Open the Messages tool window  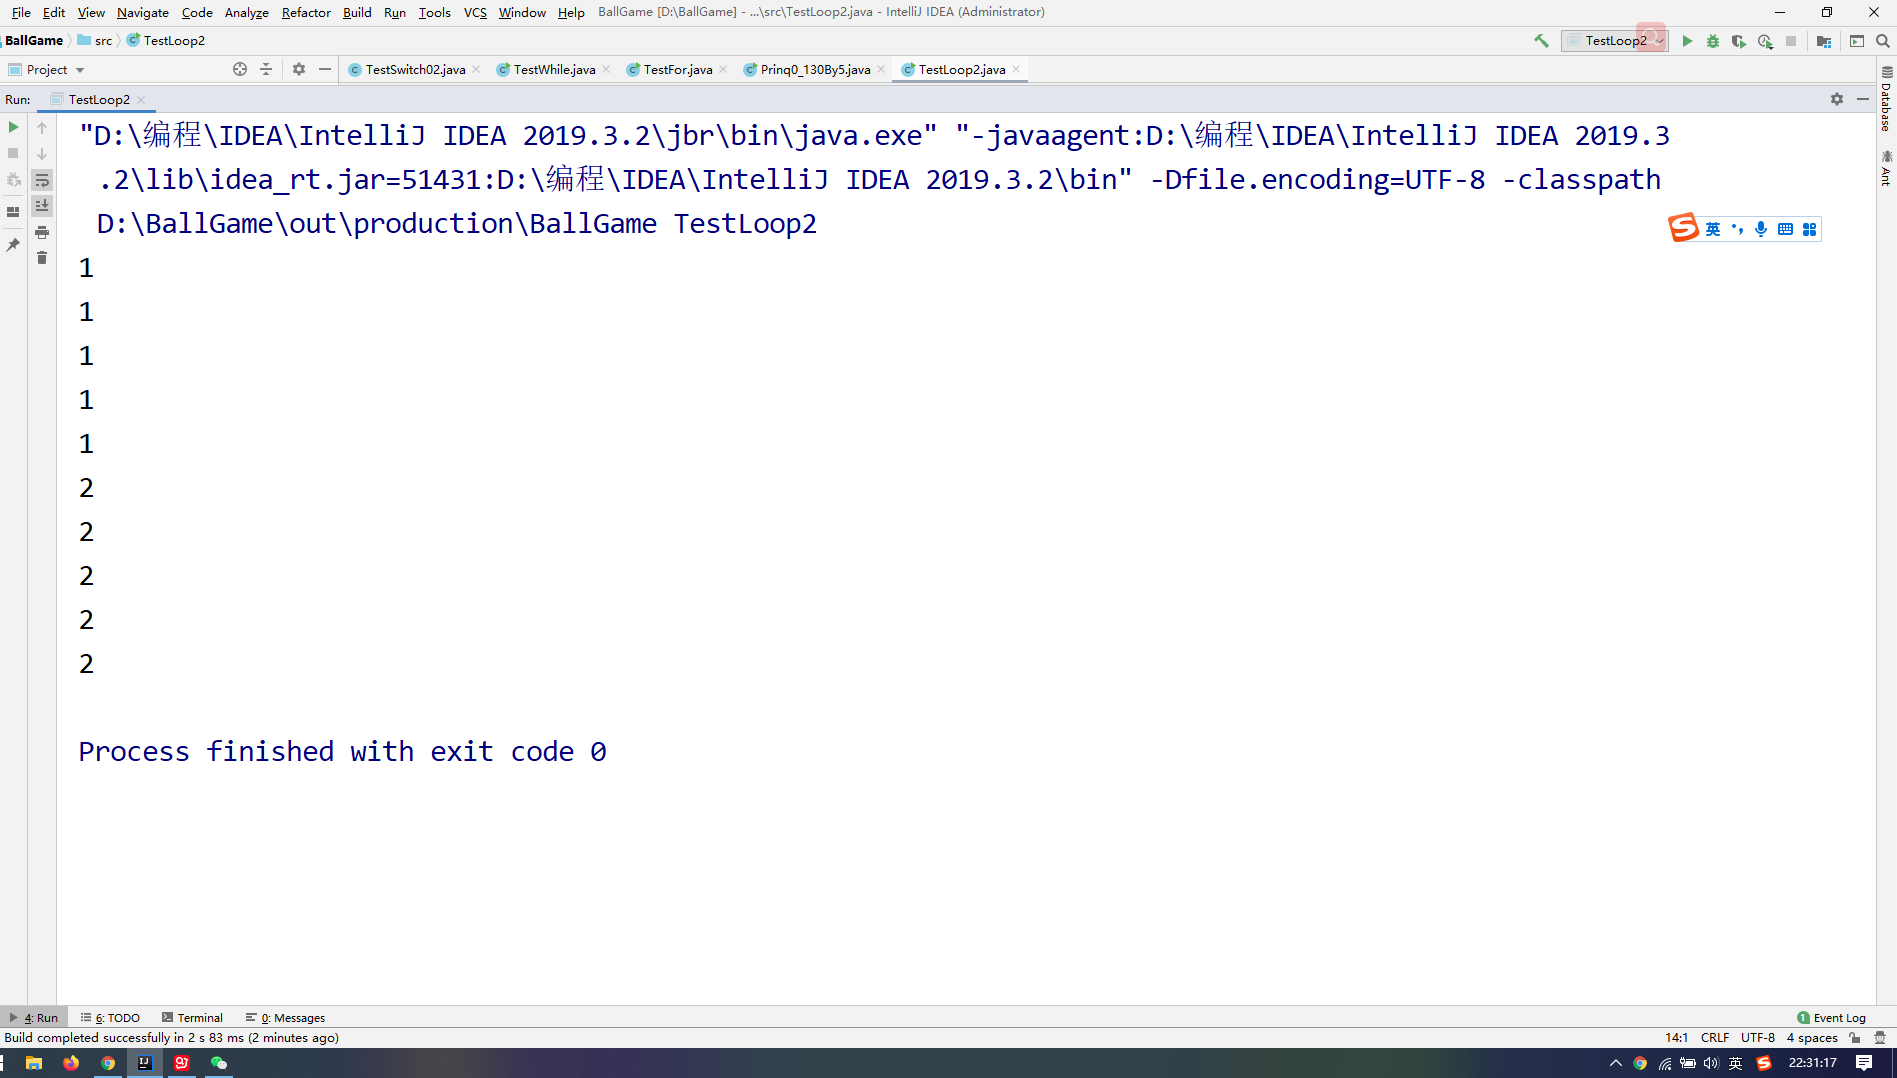(286, 1017)
